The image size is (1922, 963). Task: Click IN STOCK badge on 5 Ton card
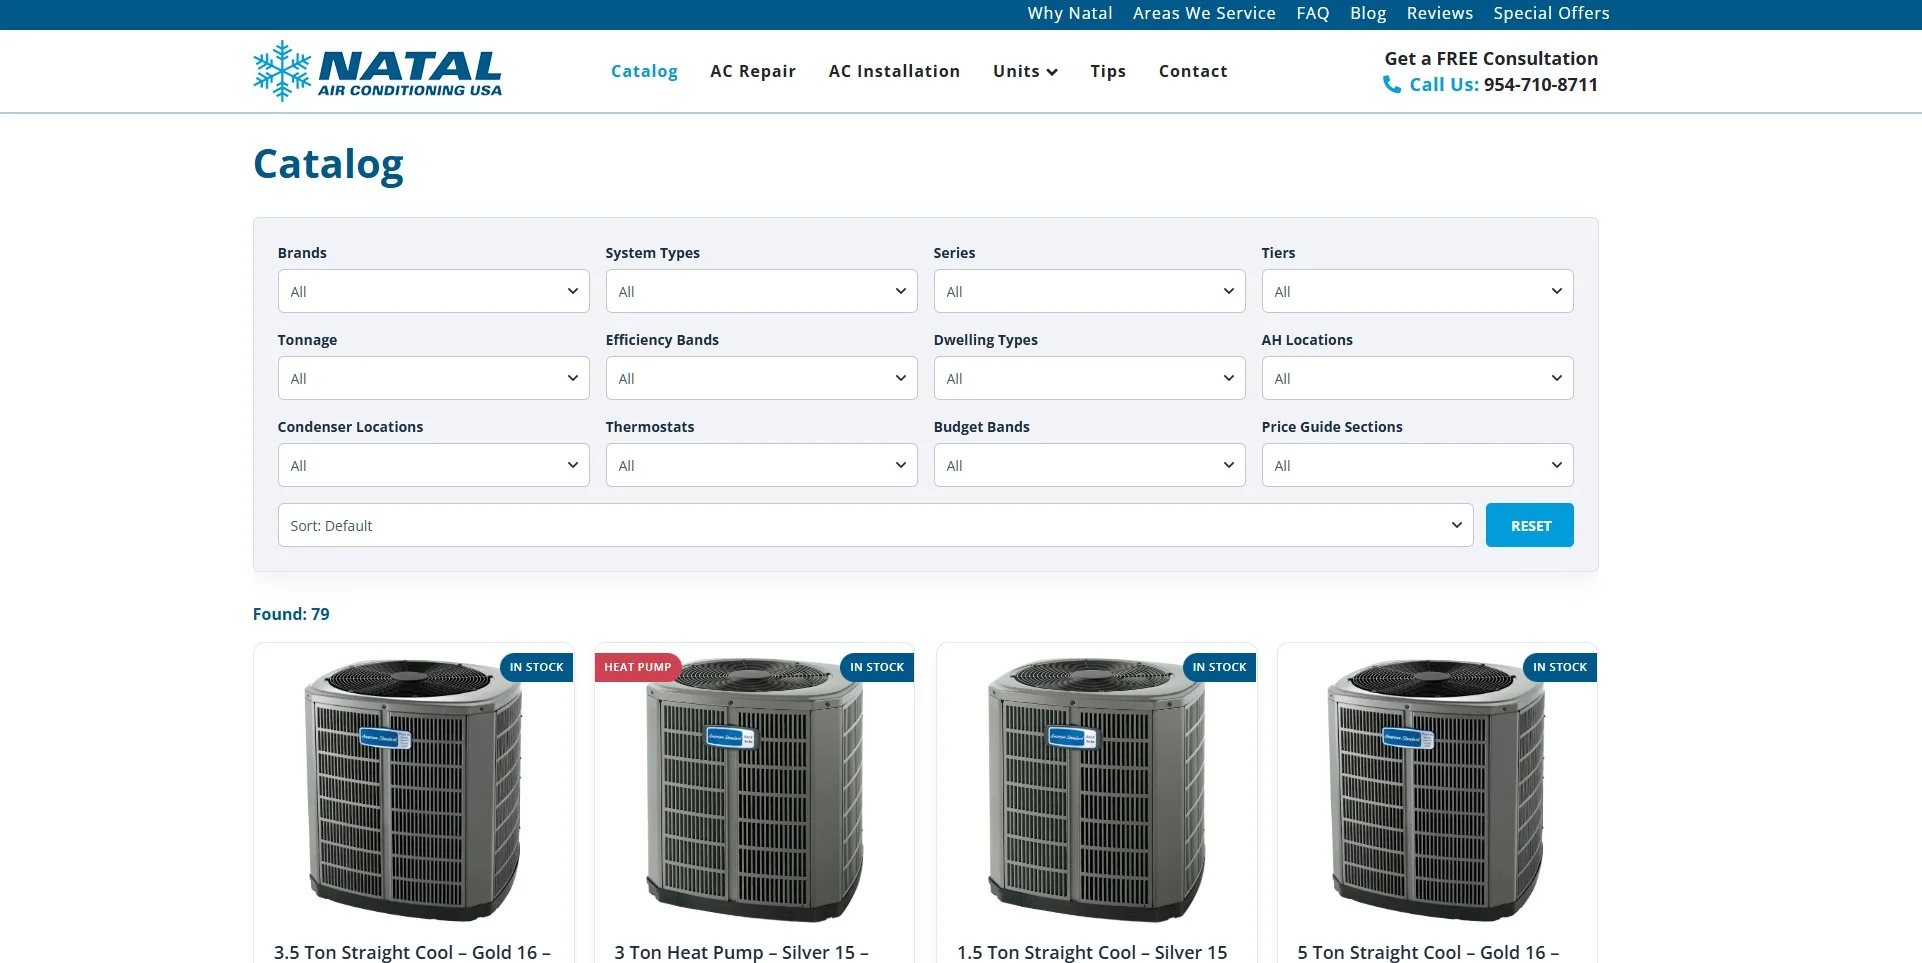tap(1560, 667)
